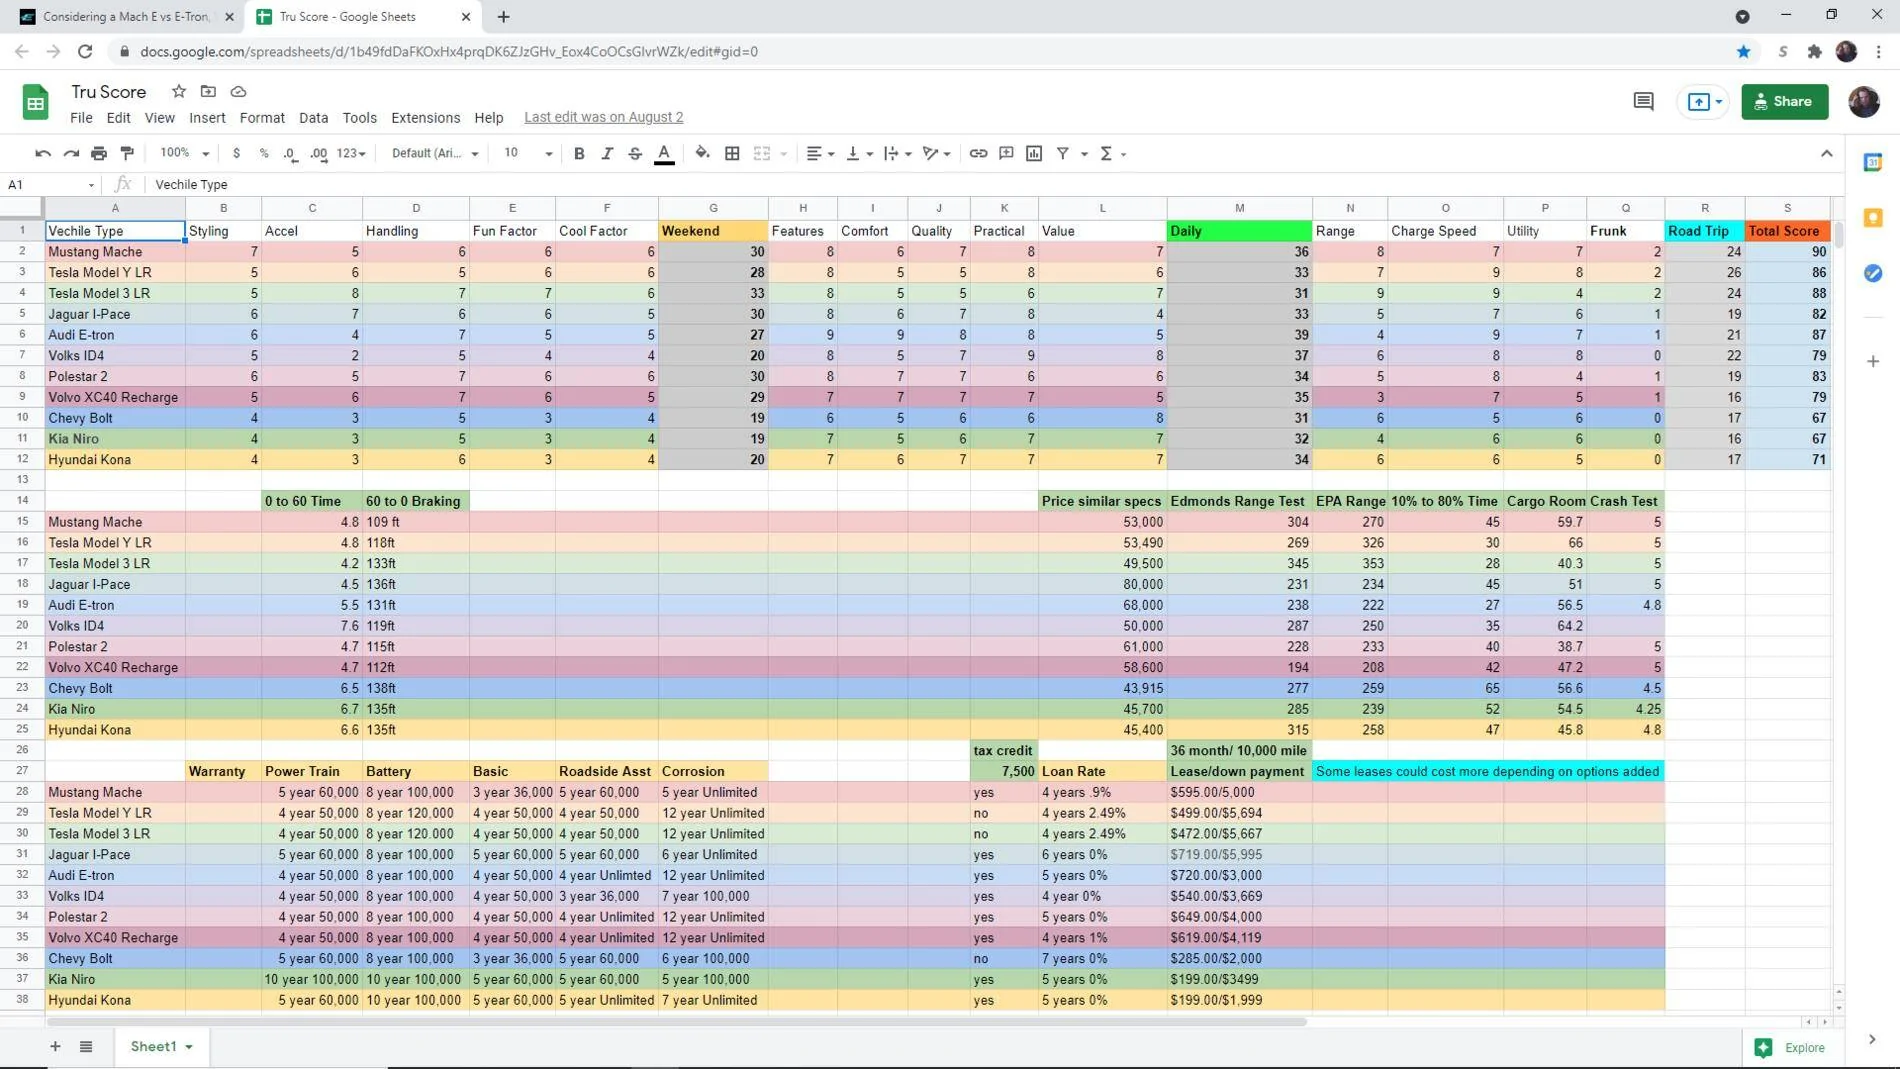The image size is (1900, 1069).
Task: Insert a link using the link icon
Action: (978, 153)
